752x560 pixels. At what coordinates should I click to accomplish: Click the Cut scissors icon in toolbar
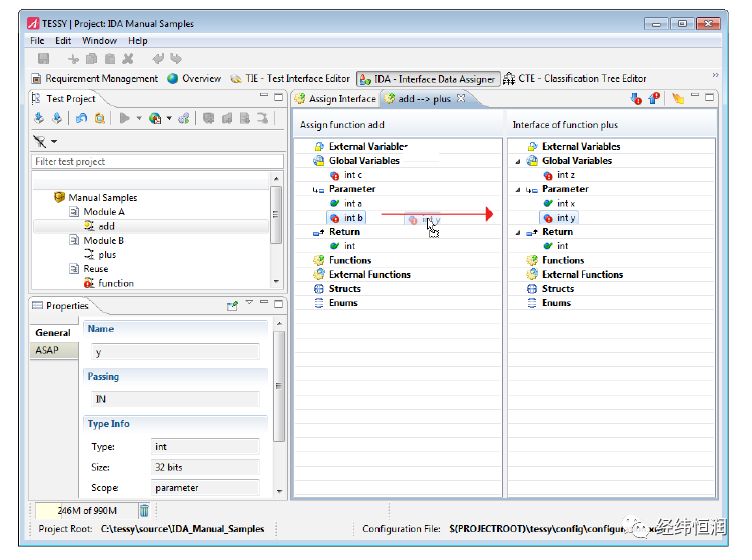pyautogui.click(x=73, y=59)
